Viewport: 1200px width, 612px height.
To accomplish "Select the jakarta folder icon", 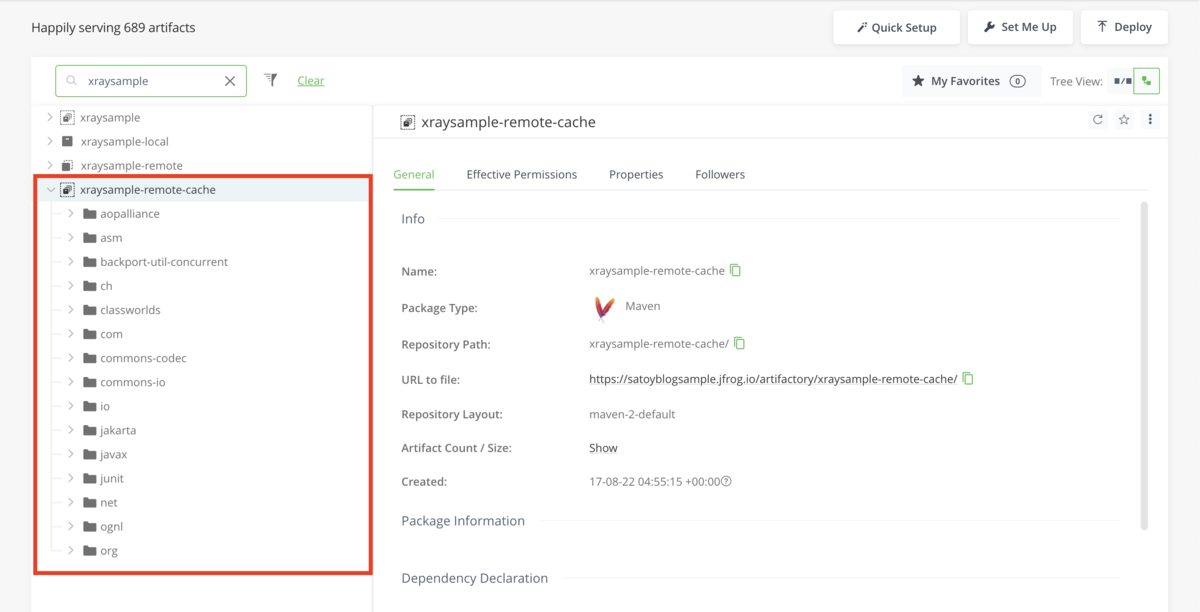I will pyautogui.click(x=90, y=430).
